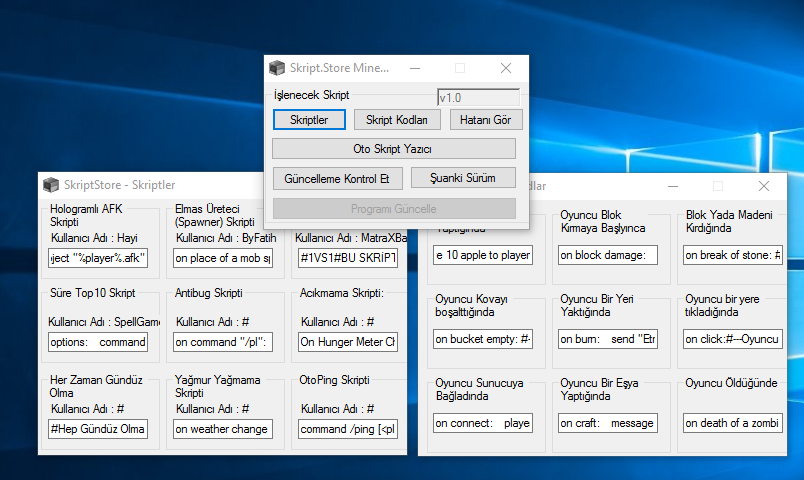Click the 'on connect:' code field
This screenshot has height=480, width=804.
tap(483, 423)
